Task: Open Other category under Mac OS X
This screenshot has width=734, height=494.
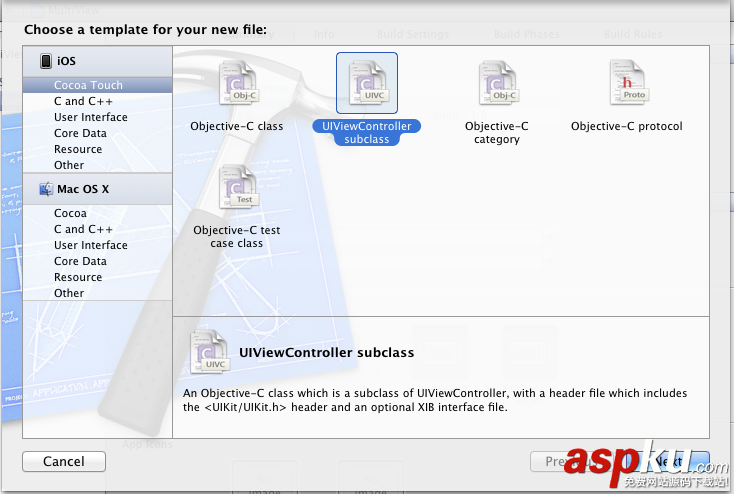Action: pos(97,293)
